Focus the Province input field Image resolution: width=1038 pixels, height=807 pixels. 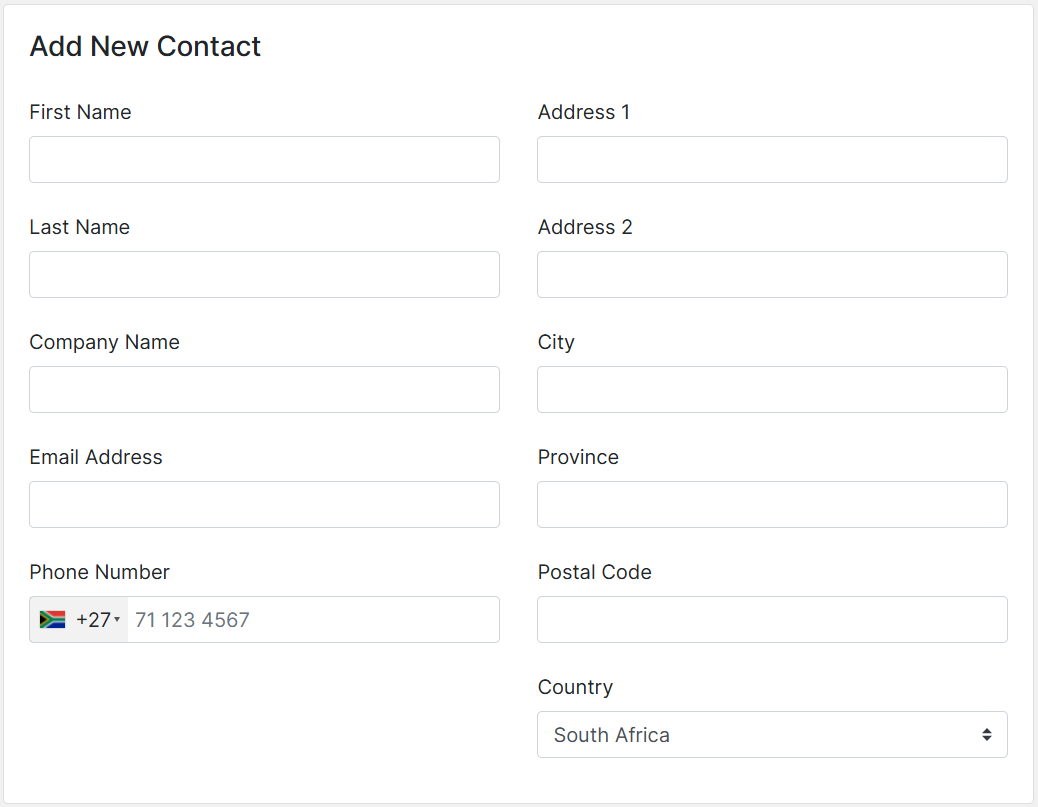point(772,504)
